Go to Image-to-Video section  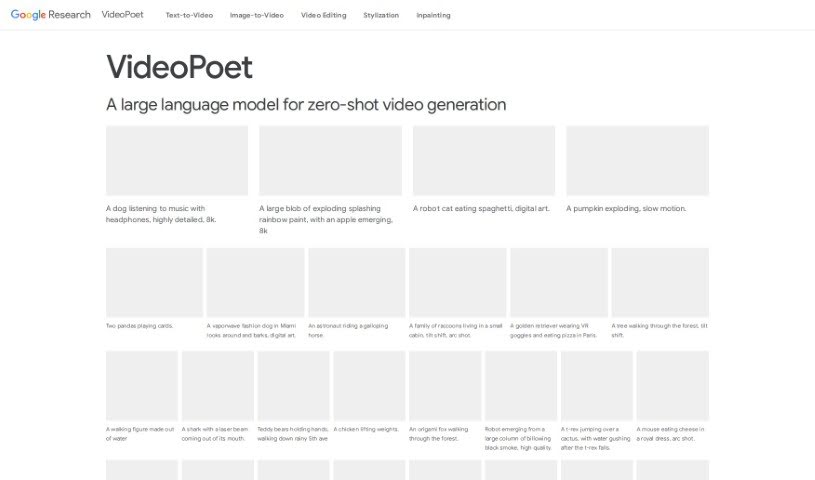257,15
